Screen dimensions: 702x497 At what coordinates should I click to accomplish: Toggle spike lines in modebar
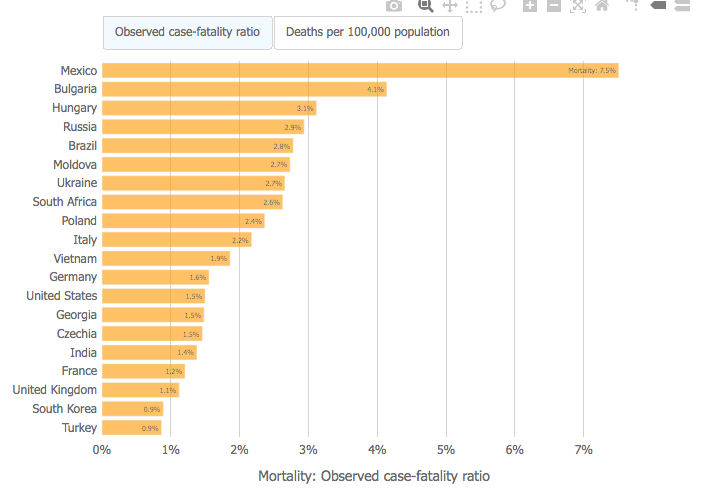coord(633,6)
